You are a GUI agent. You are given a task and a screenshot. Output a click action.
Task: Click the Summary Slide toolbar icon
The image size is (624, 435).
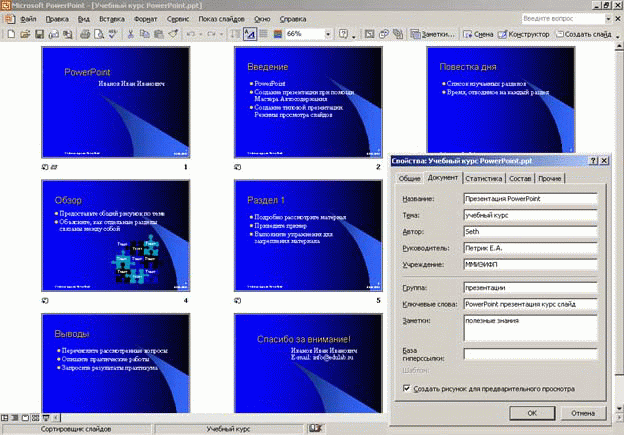pos(398,34)
